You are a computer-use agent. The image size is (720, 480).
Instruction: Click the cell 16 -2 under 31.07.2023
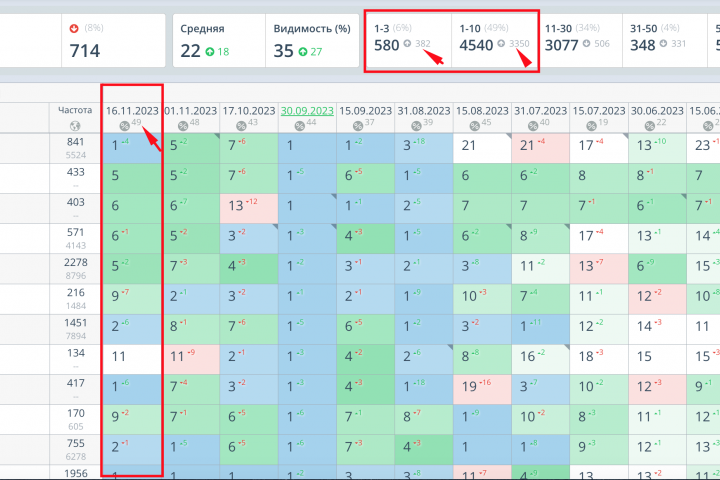tap(540, 359)
